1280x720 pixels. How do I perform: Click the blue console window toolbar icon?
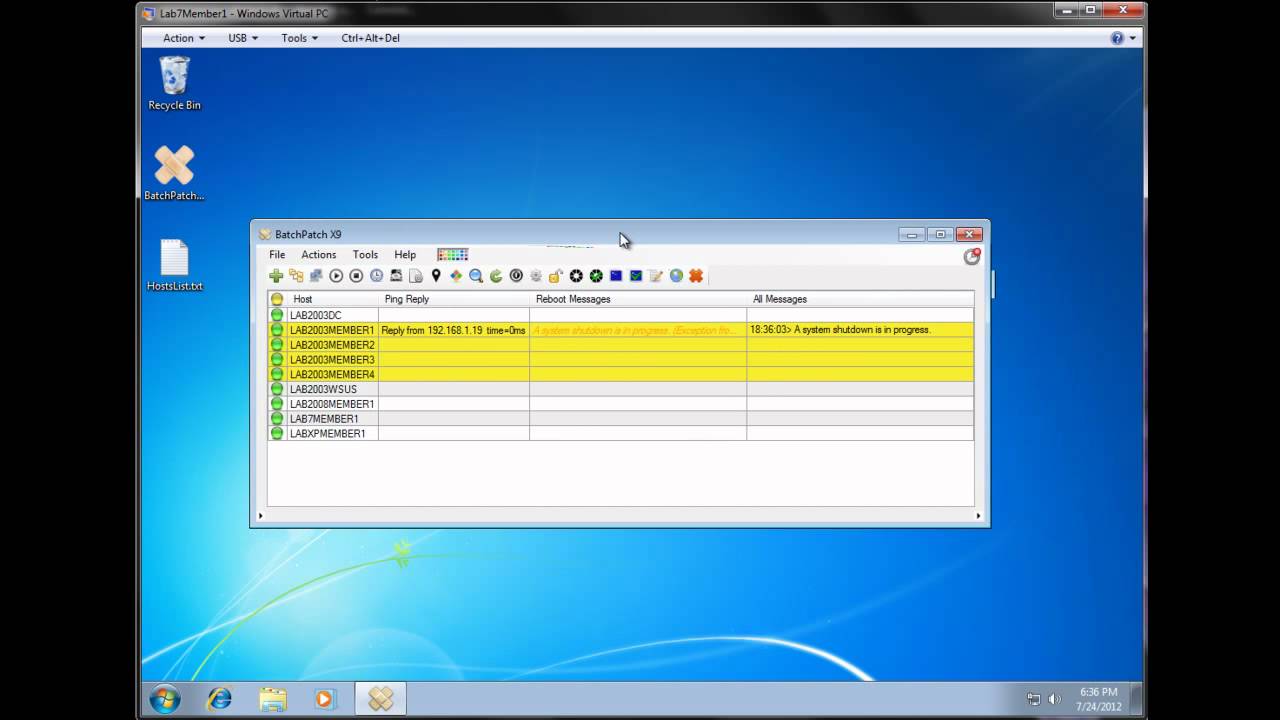[x=616, y=276]
